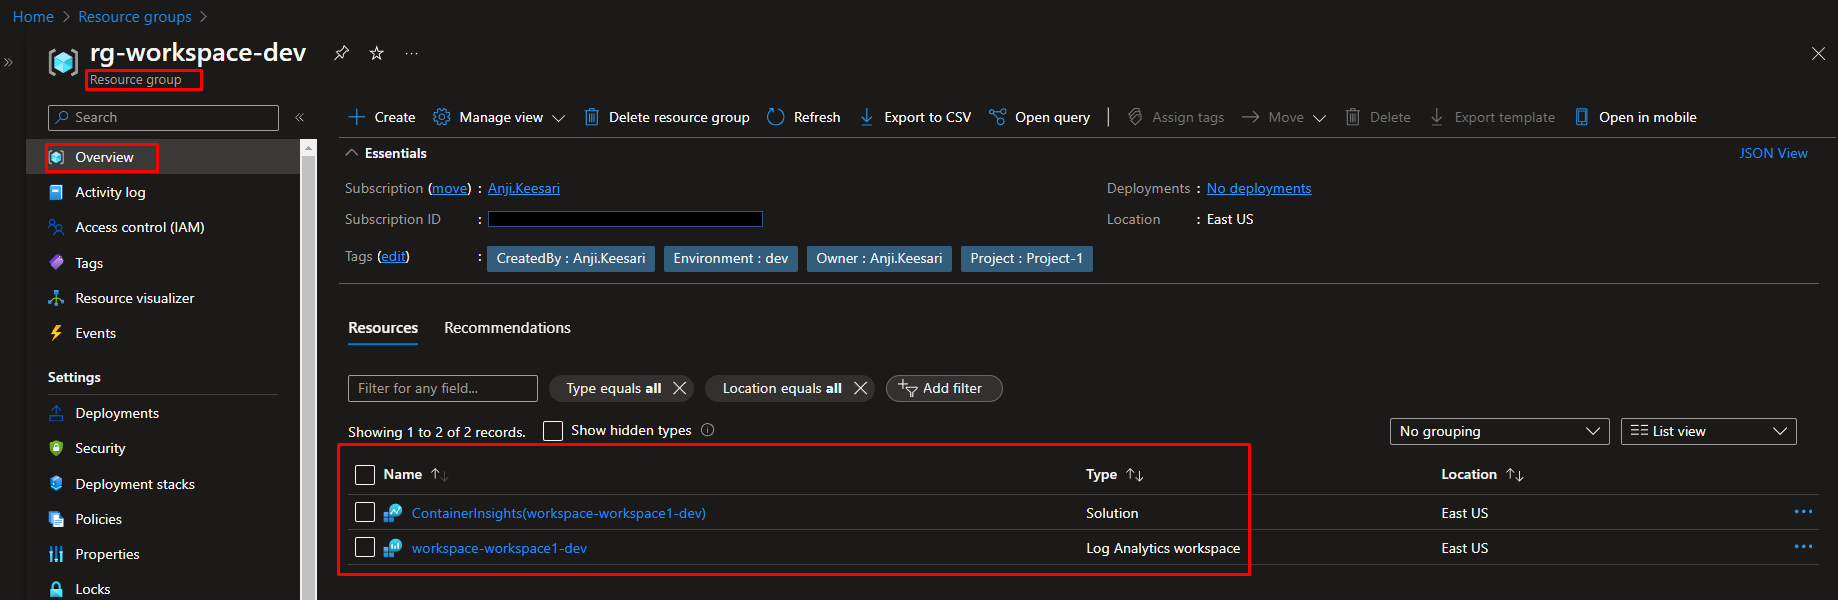Viewport: 1838px width, 600px height.
Task: Click Delete resource group
Action: (666, 117)
